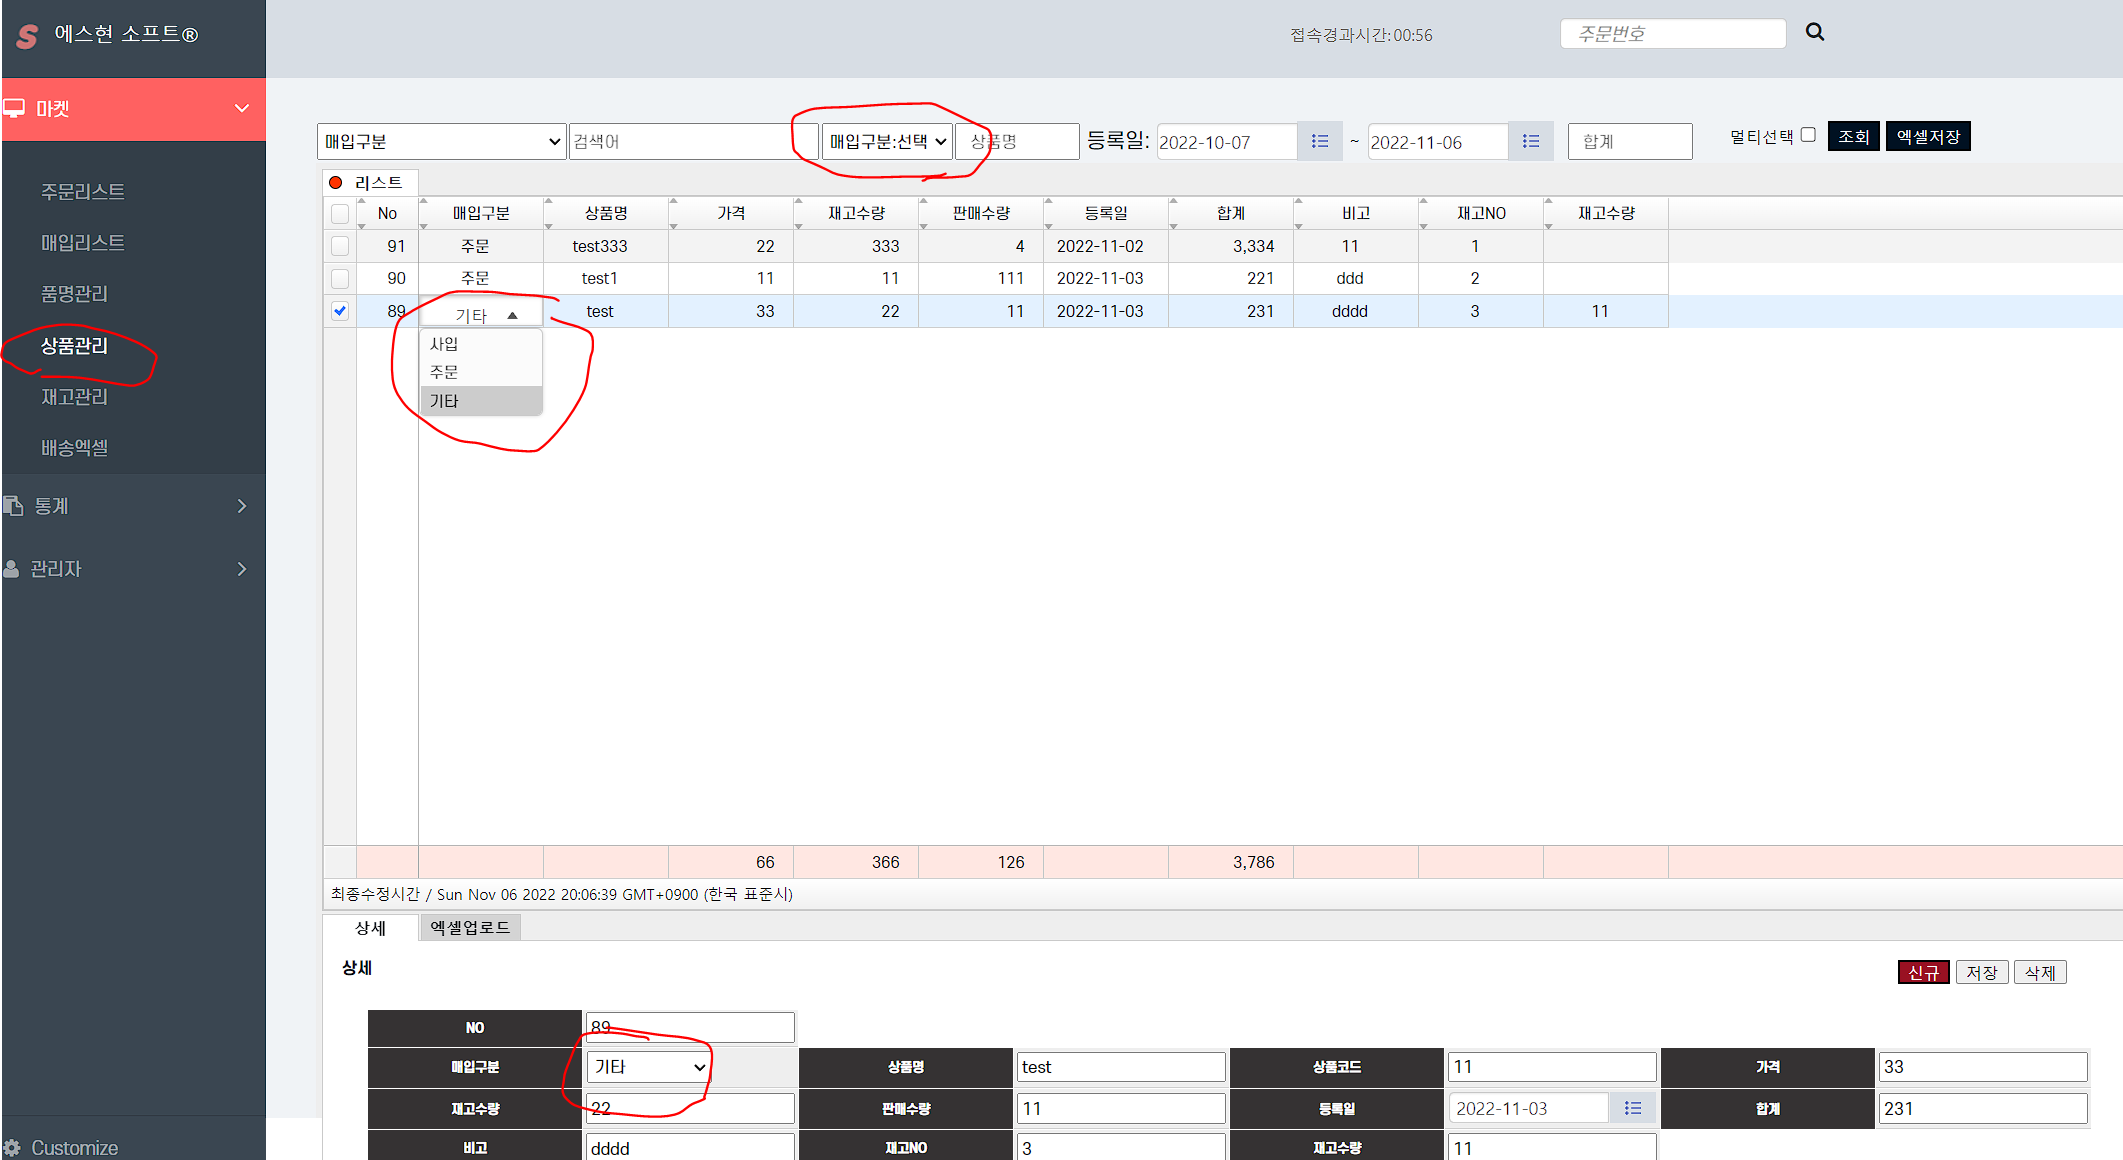Check the row 91 checkbox
The image size is (2123, 1160).
(x=340, y=246)
